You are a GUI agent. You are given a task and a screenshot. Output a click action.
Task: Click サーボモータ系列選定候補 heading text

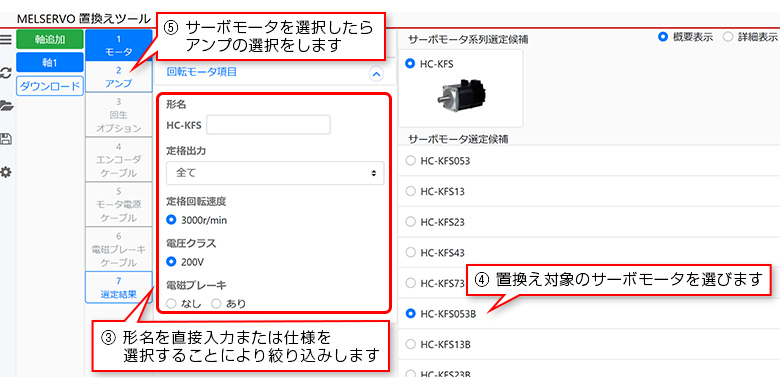click(x=468, y=40)
